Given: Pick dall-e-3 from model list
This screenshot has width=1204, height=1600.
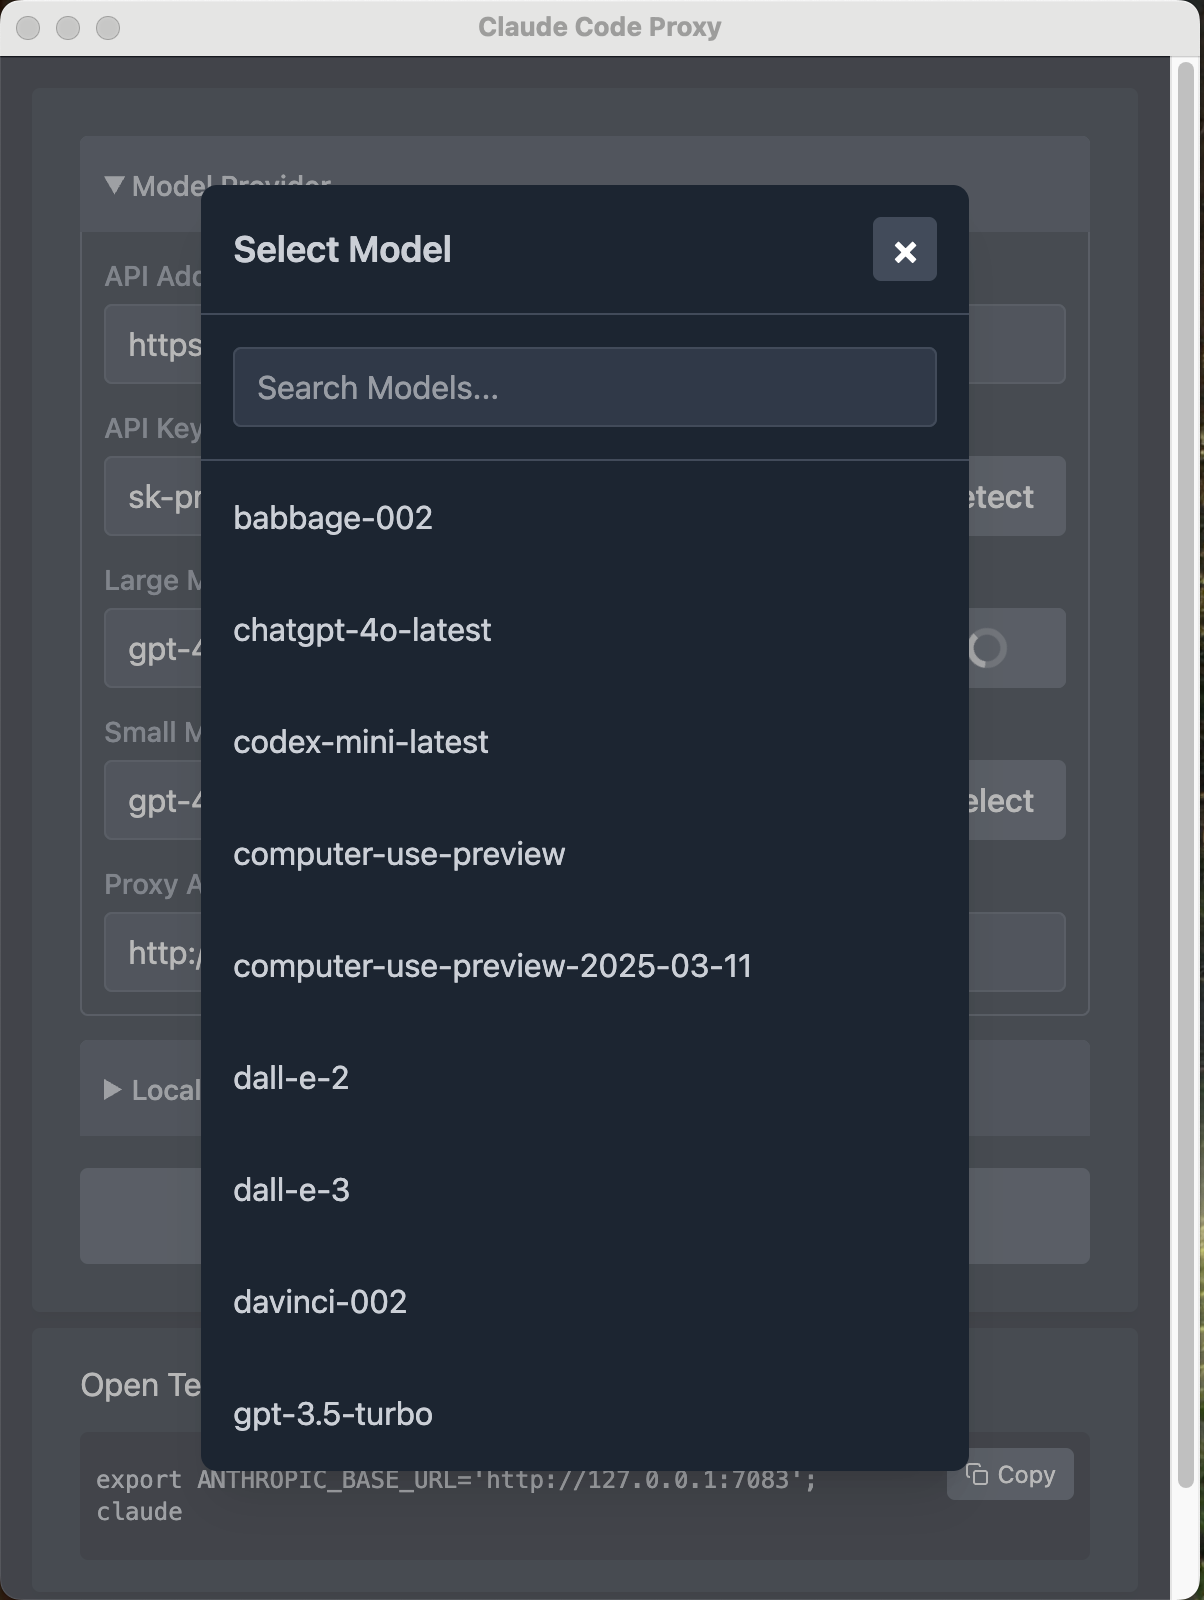Looking at the screenshot, I should tap(584, 1190).
